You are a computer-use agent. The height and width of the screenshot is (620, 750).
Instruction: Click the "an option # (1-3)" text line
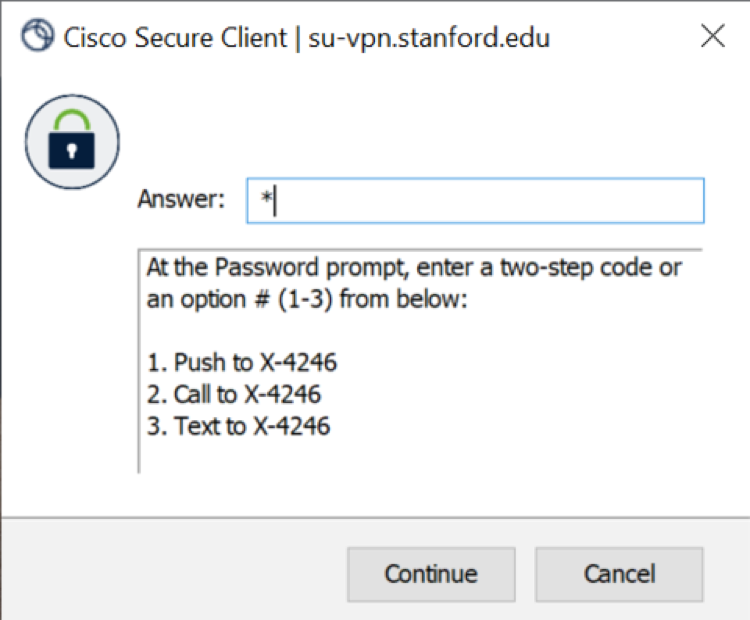(x=306, y=299)
